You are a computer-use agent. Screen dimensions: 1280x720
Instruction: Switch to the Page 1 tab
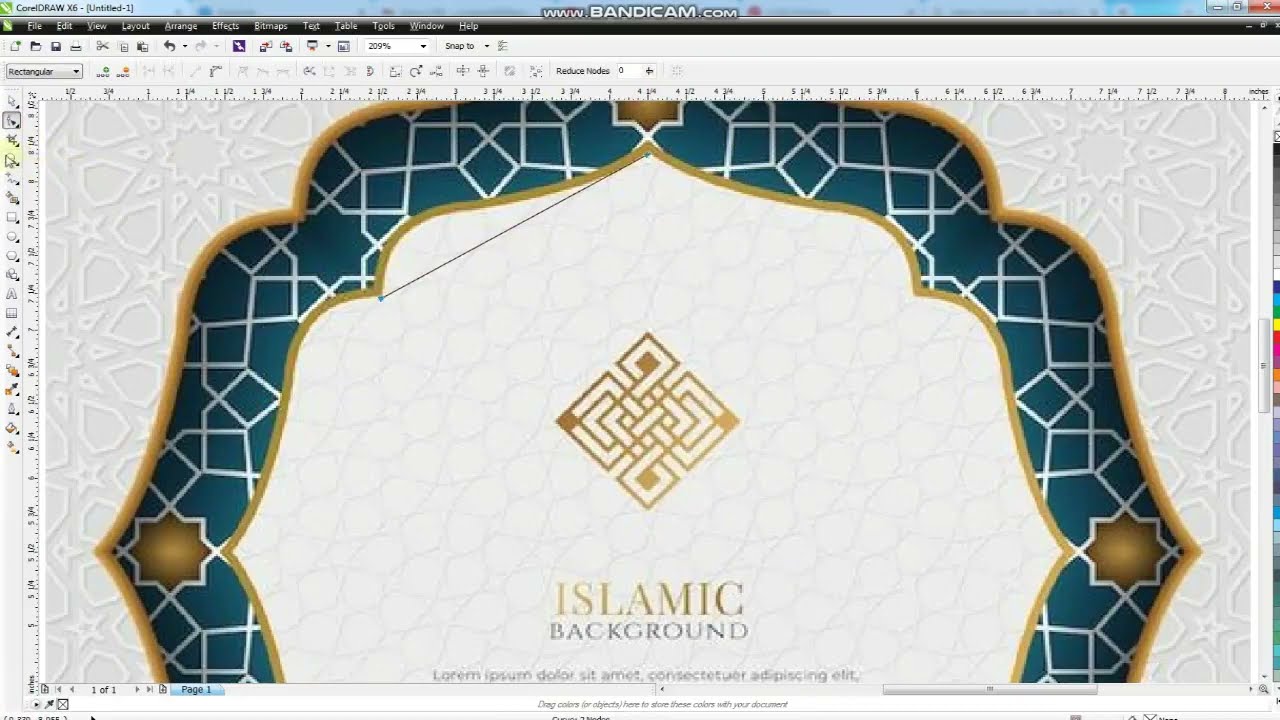click(x=196, y=689)
